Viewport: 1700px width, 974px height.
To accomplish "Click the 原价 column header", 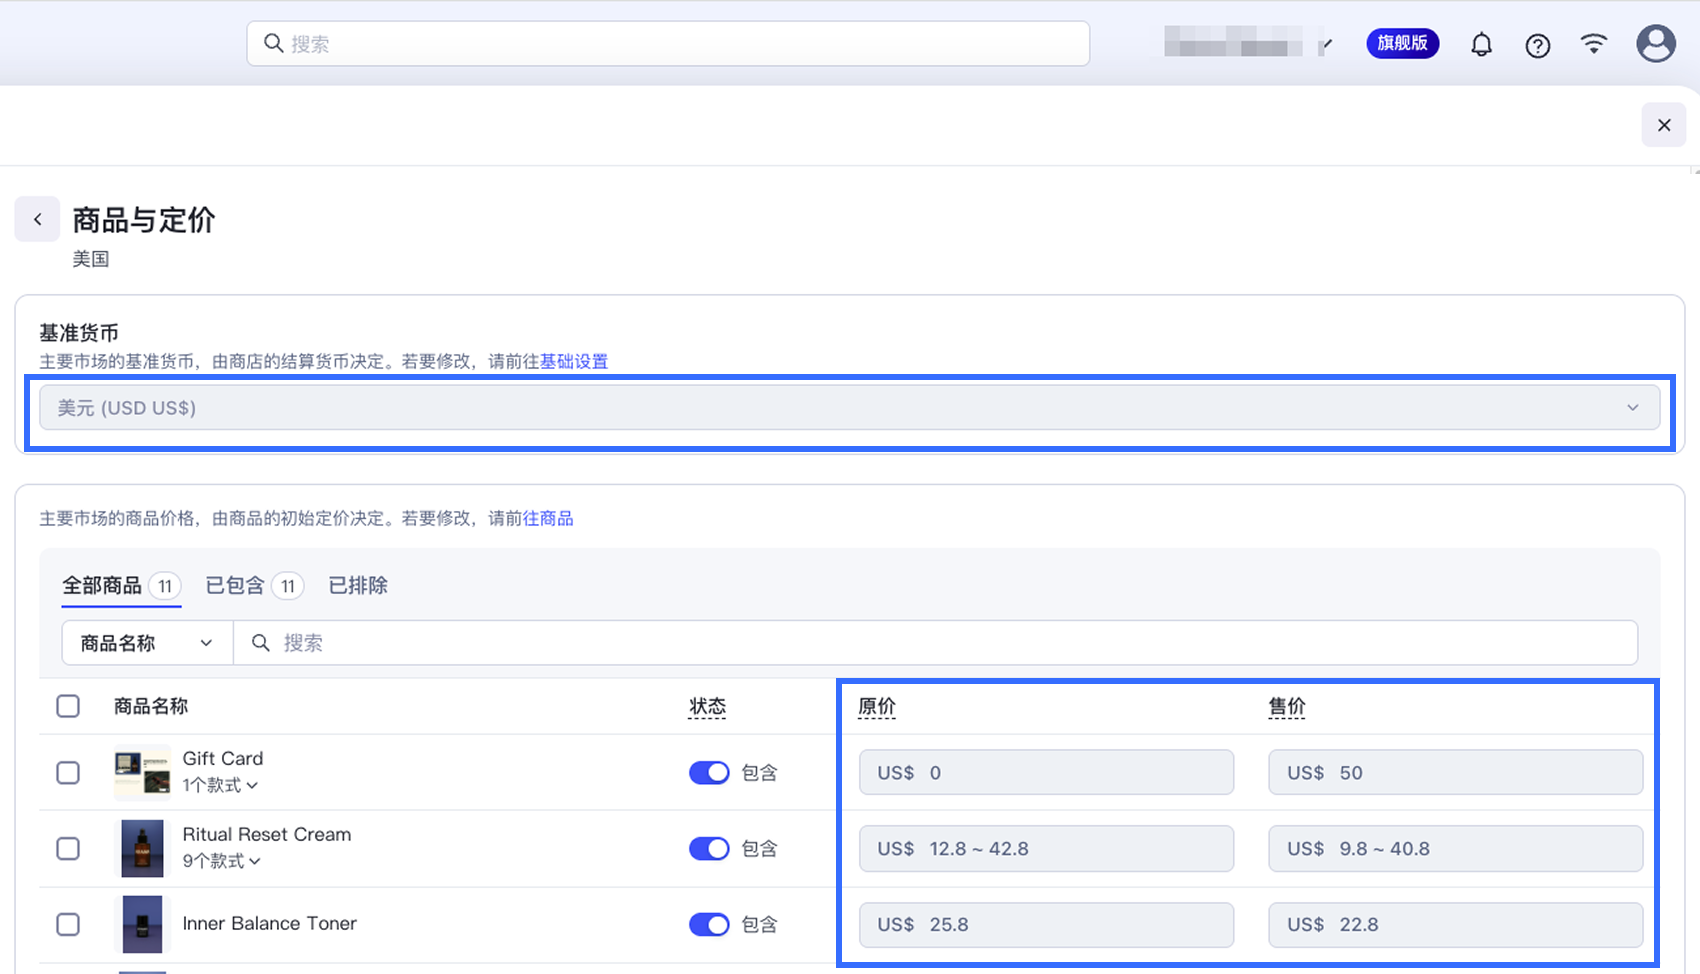I will click(x=877, y=706).
